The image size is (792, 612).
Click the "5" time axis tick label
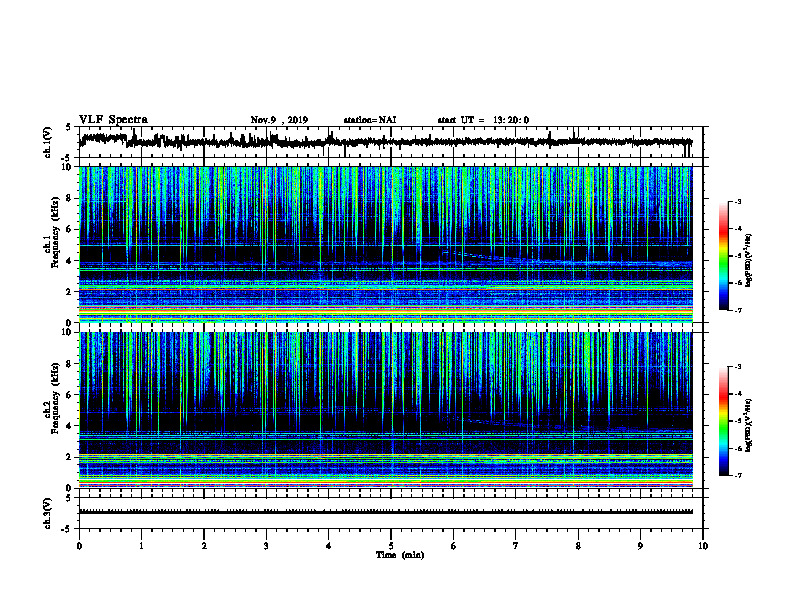coord(391,546)
